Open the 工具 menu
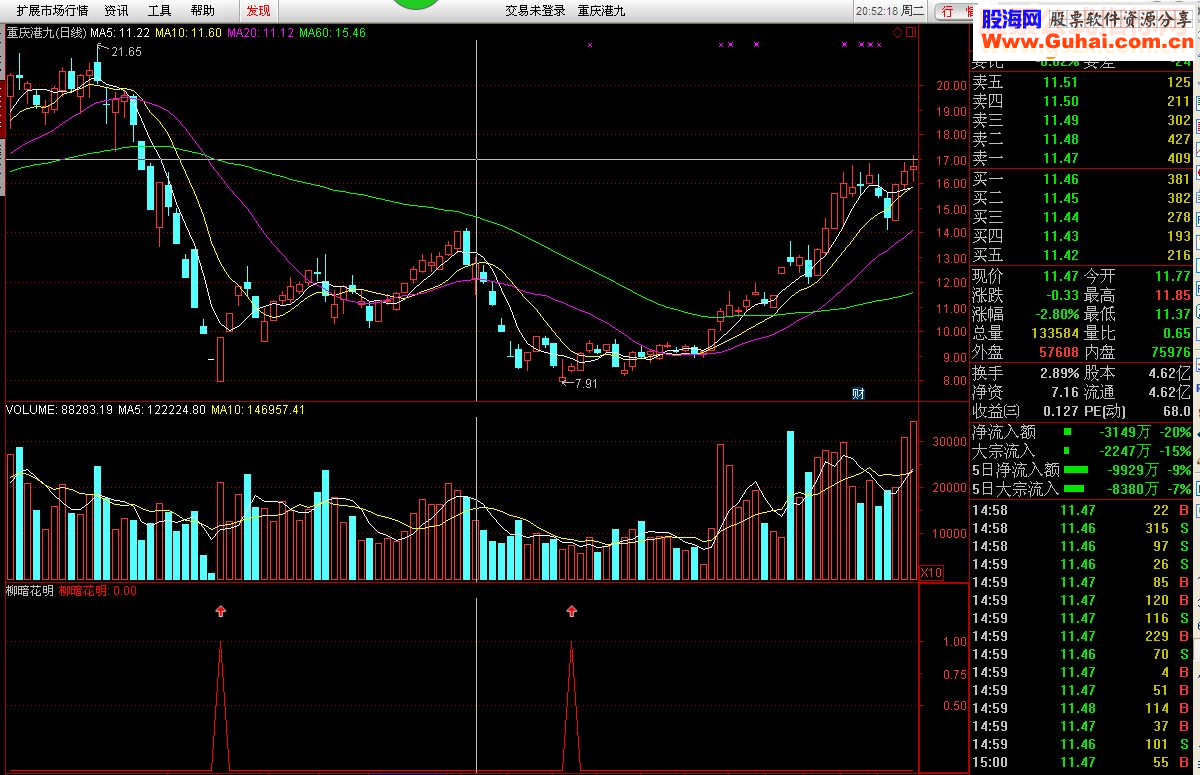 tap(159, 10)
